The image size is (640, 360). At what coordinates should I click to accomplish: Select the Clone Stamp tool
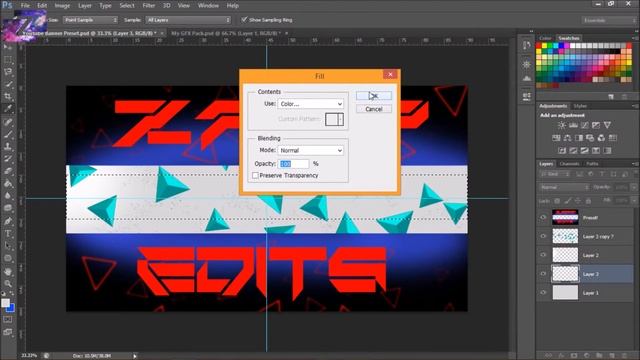[8, 147]
